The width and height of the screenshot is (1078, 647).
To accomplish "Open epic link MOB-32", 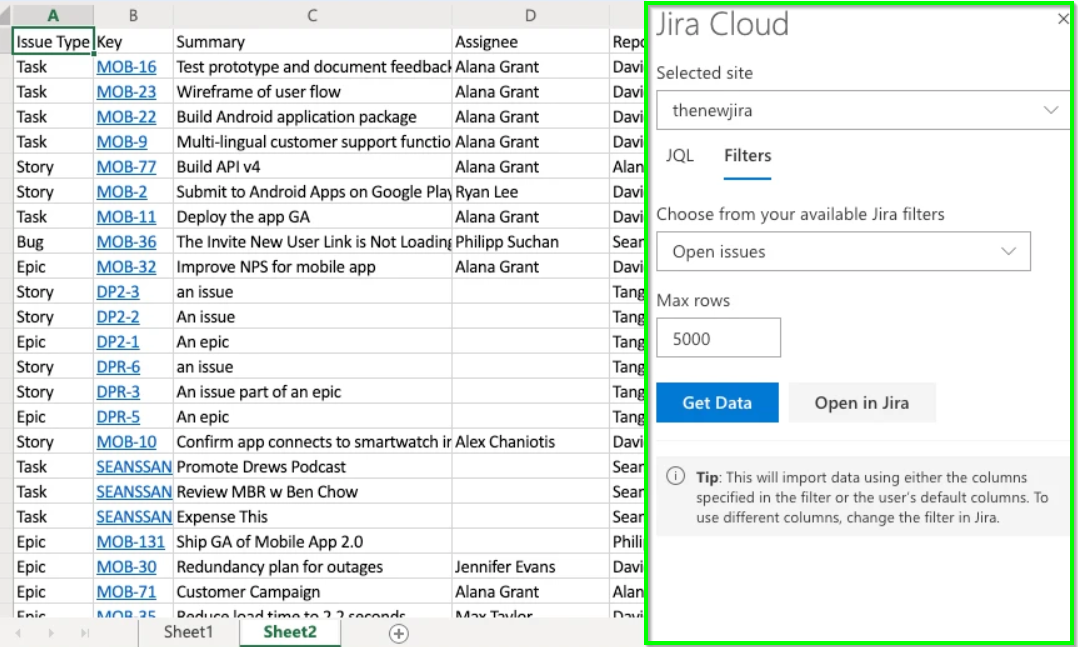I will coord(126,267).
